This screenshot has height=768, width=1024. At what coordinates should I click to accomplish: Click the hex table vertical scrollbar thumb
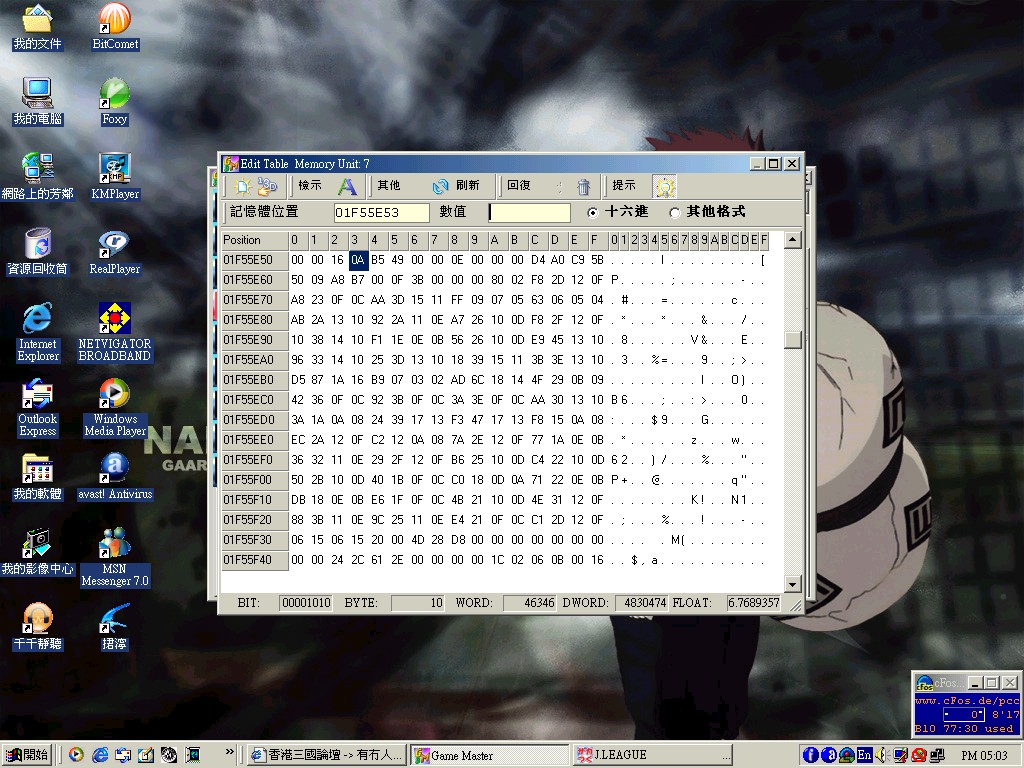793,340
